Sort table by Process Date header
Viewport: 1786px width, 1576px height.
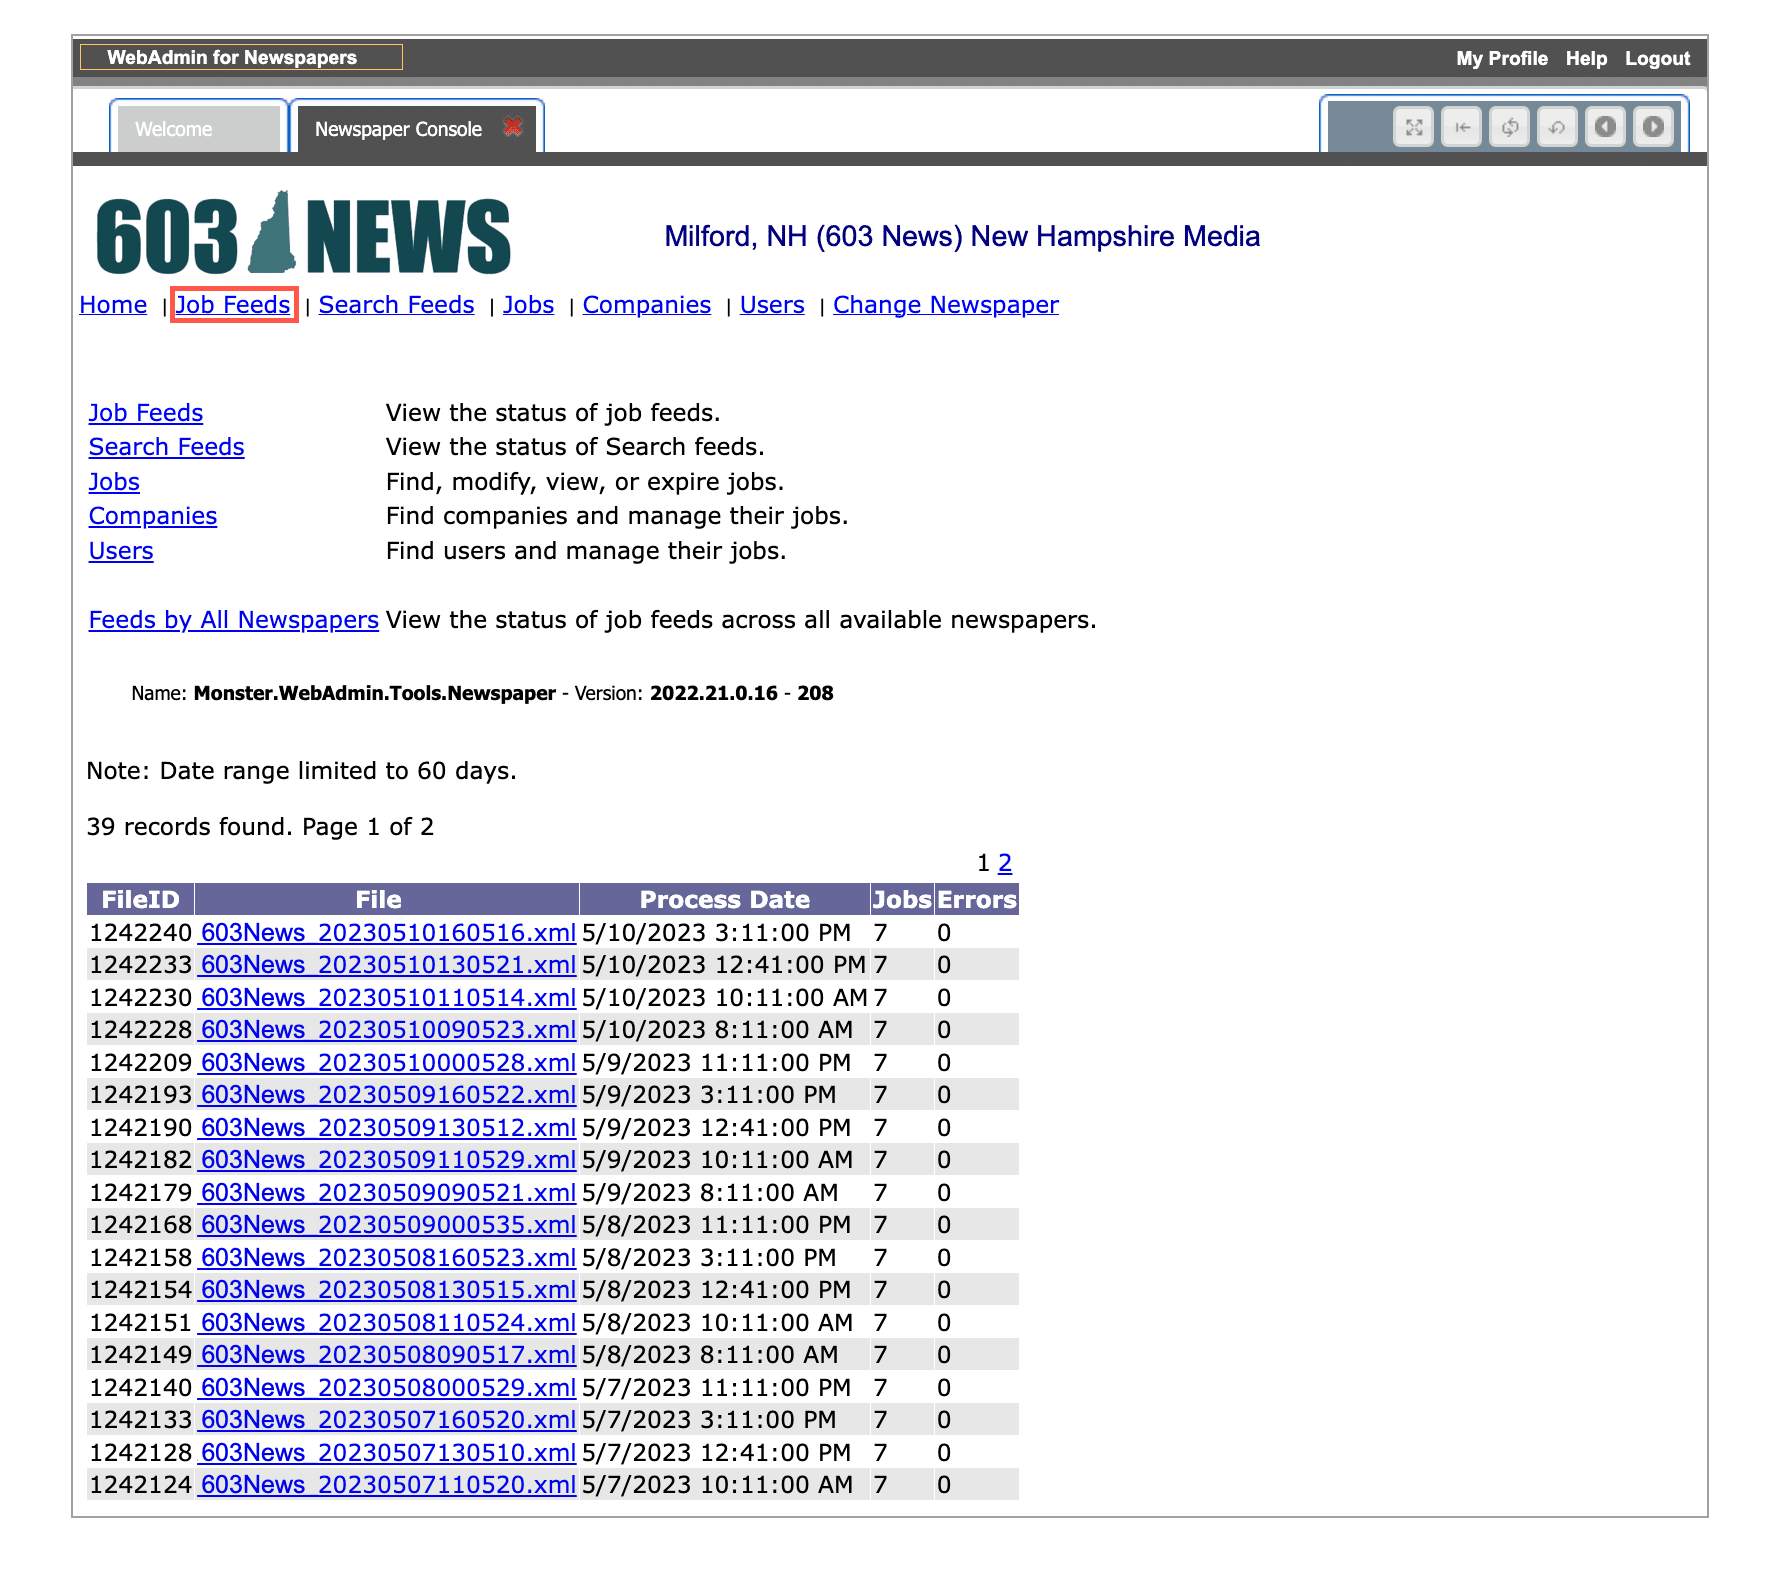724,899
